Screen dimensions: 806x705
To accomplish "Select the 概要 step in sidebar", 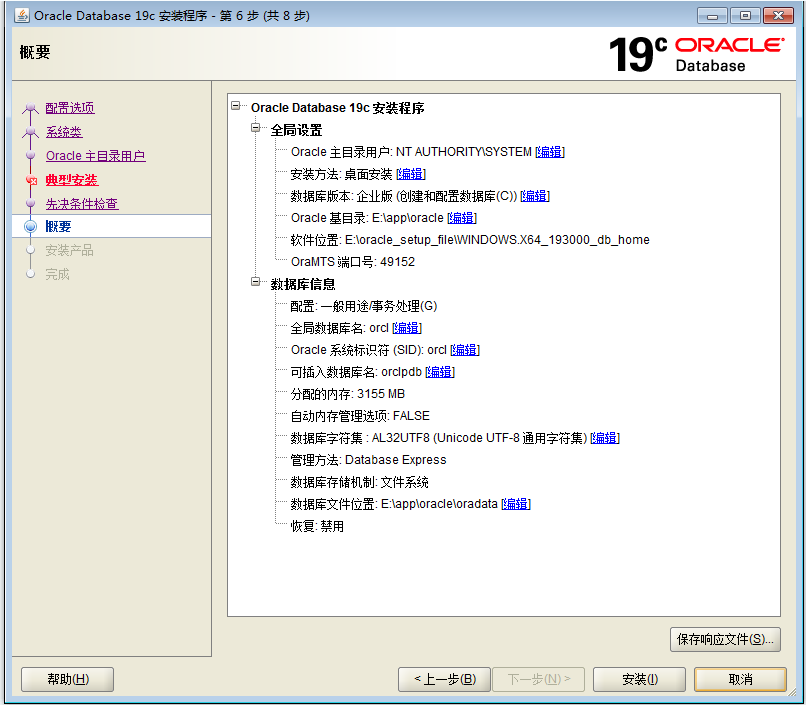I will pyautogui.click(x=58, y=227).
